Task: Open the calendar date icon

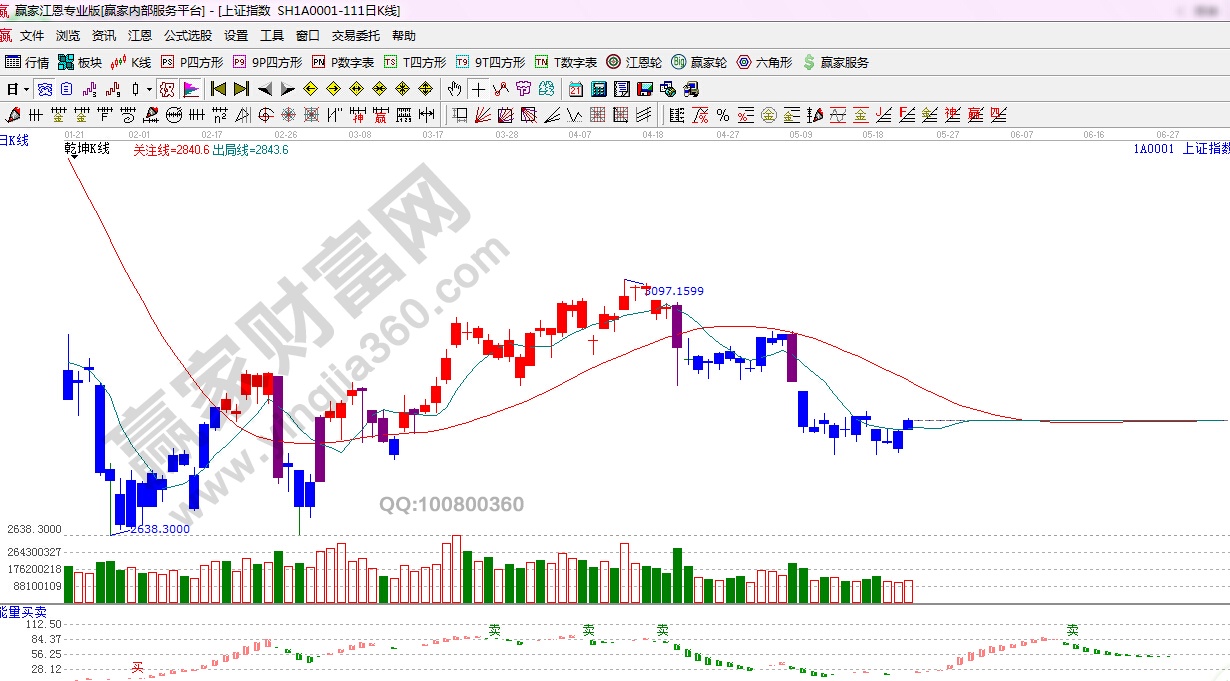Action: pos(576,89)
